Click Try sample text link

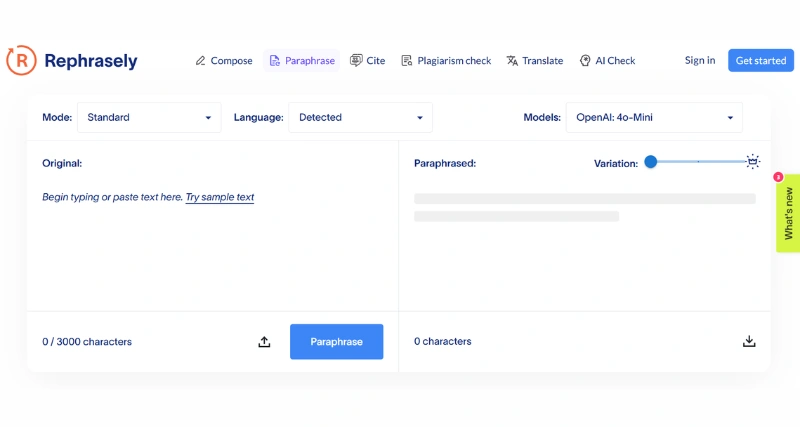point(220,197)
